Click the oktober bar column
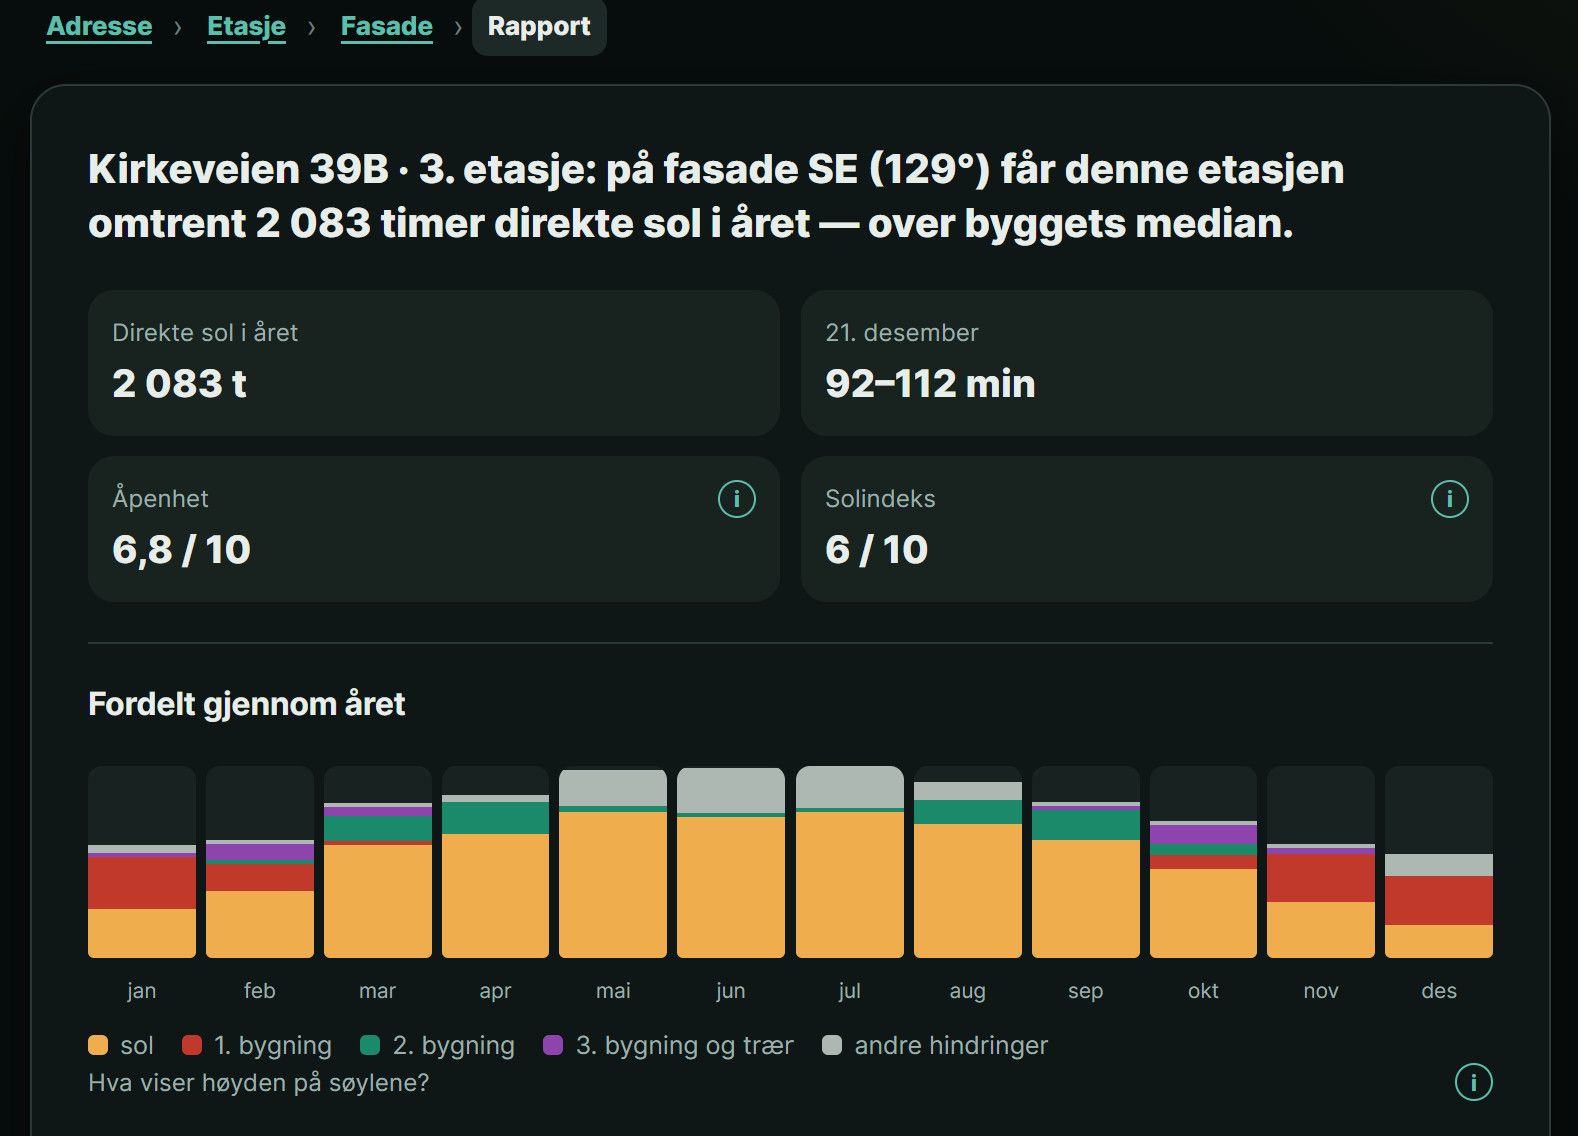This screenshot has width=1578, height=1136. [x=1203, y=862]
